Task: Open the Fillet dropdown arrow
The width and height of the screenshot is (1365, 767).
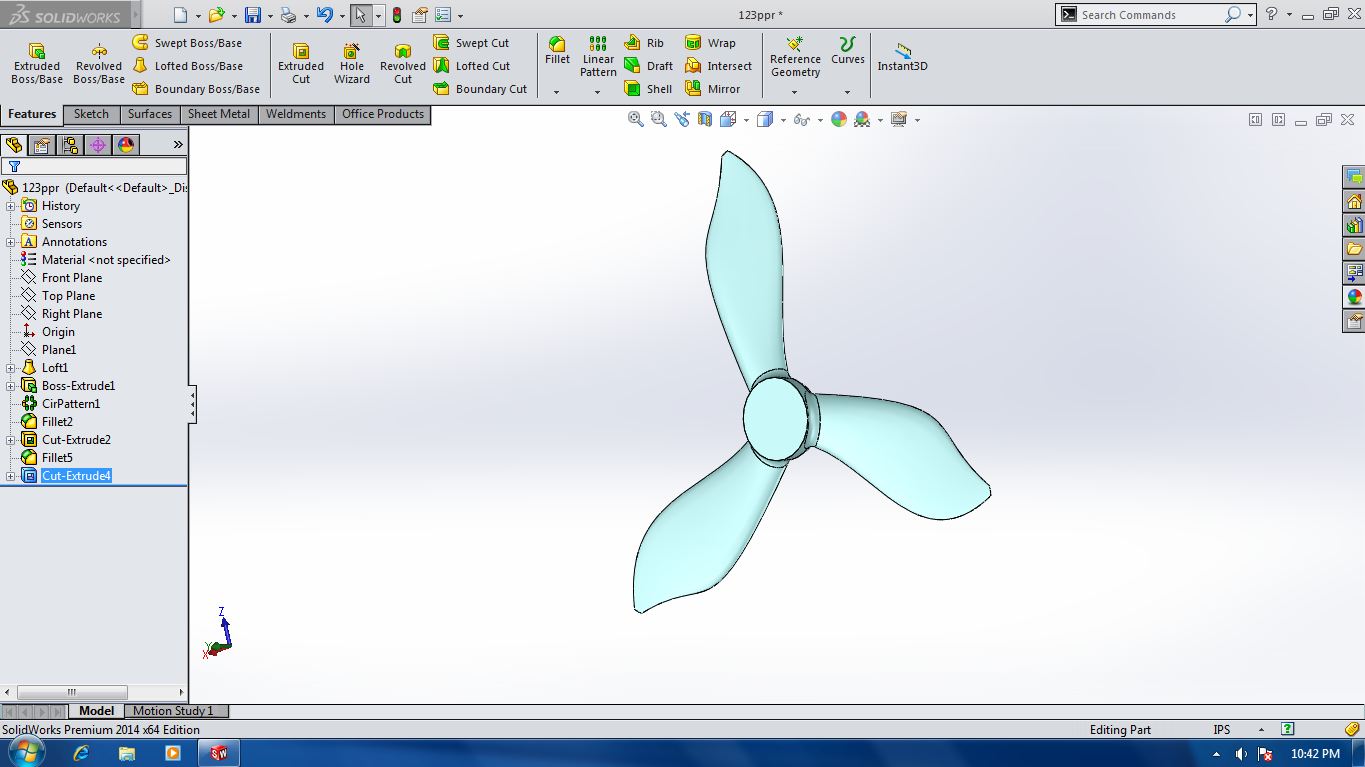Action: click(x=557, y=92)
